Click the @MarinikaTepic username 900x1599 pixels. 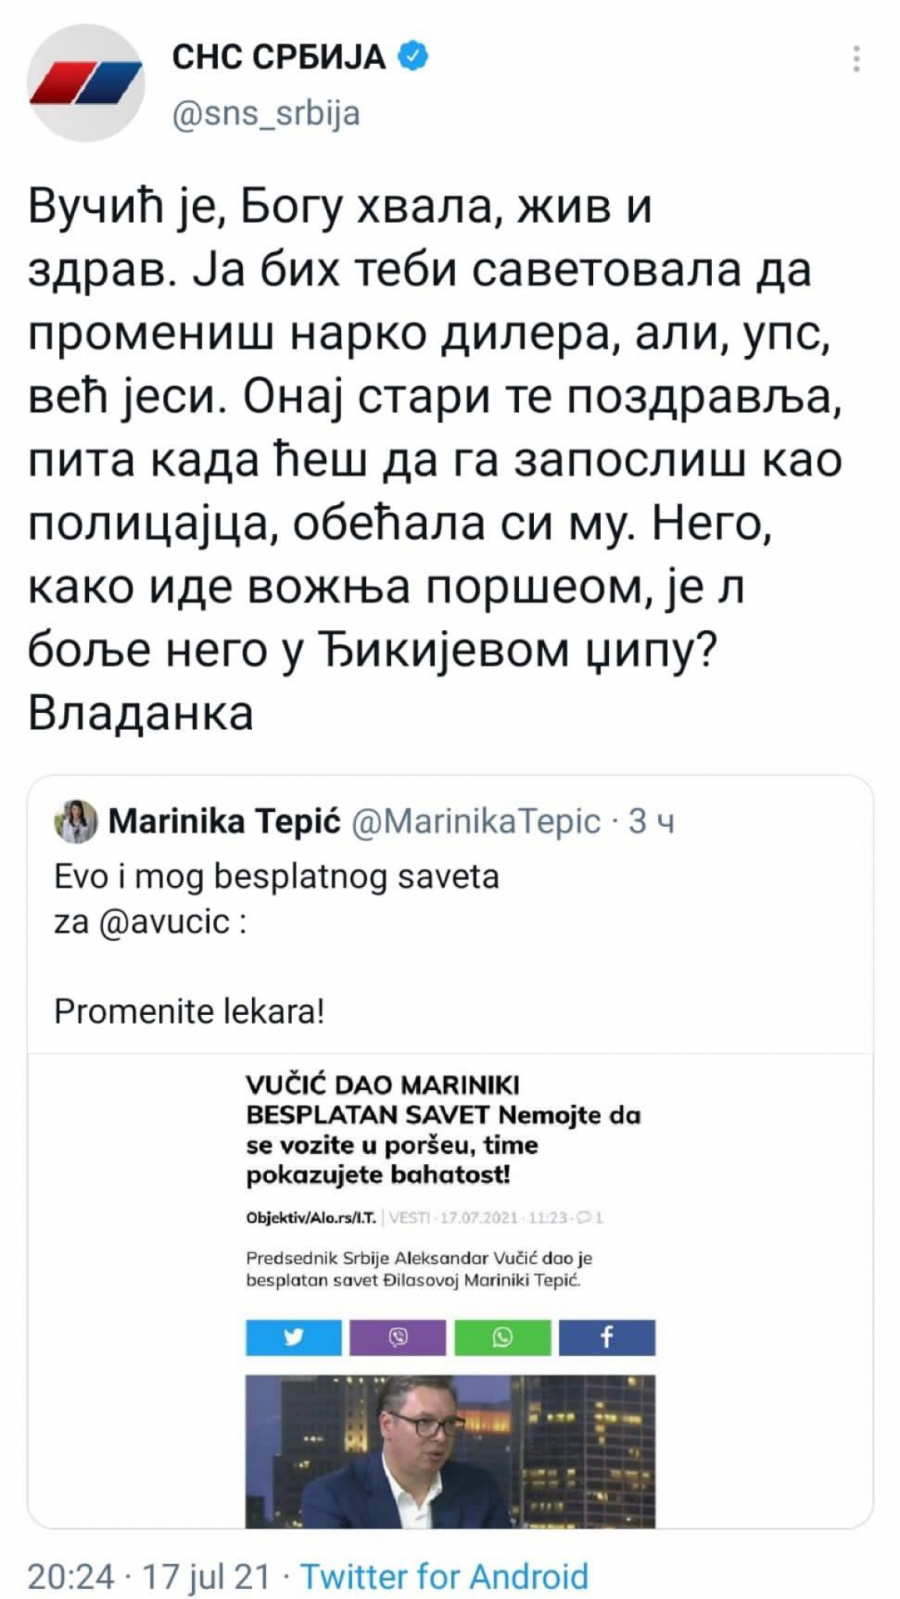(463, 820)
